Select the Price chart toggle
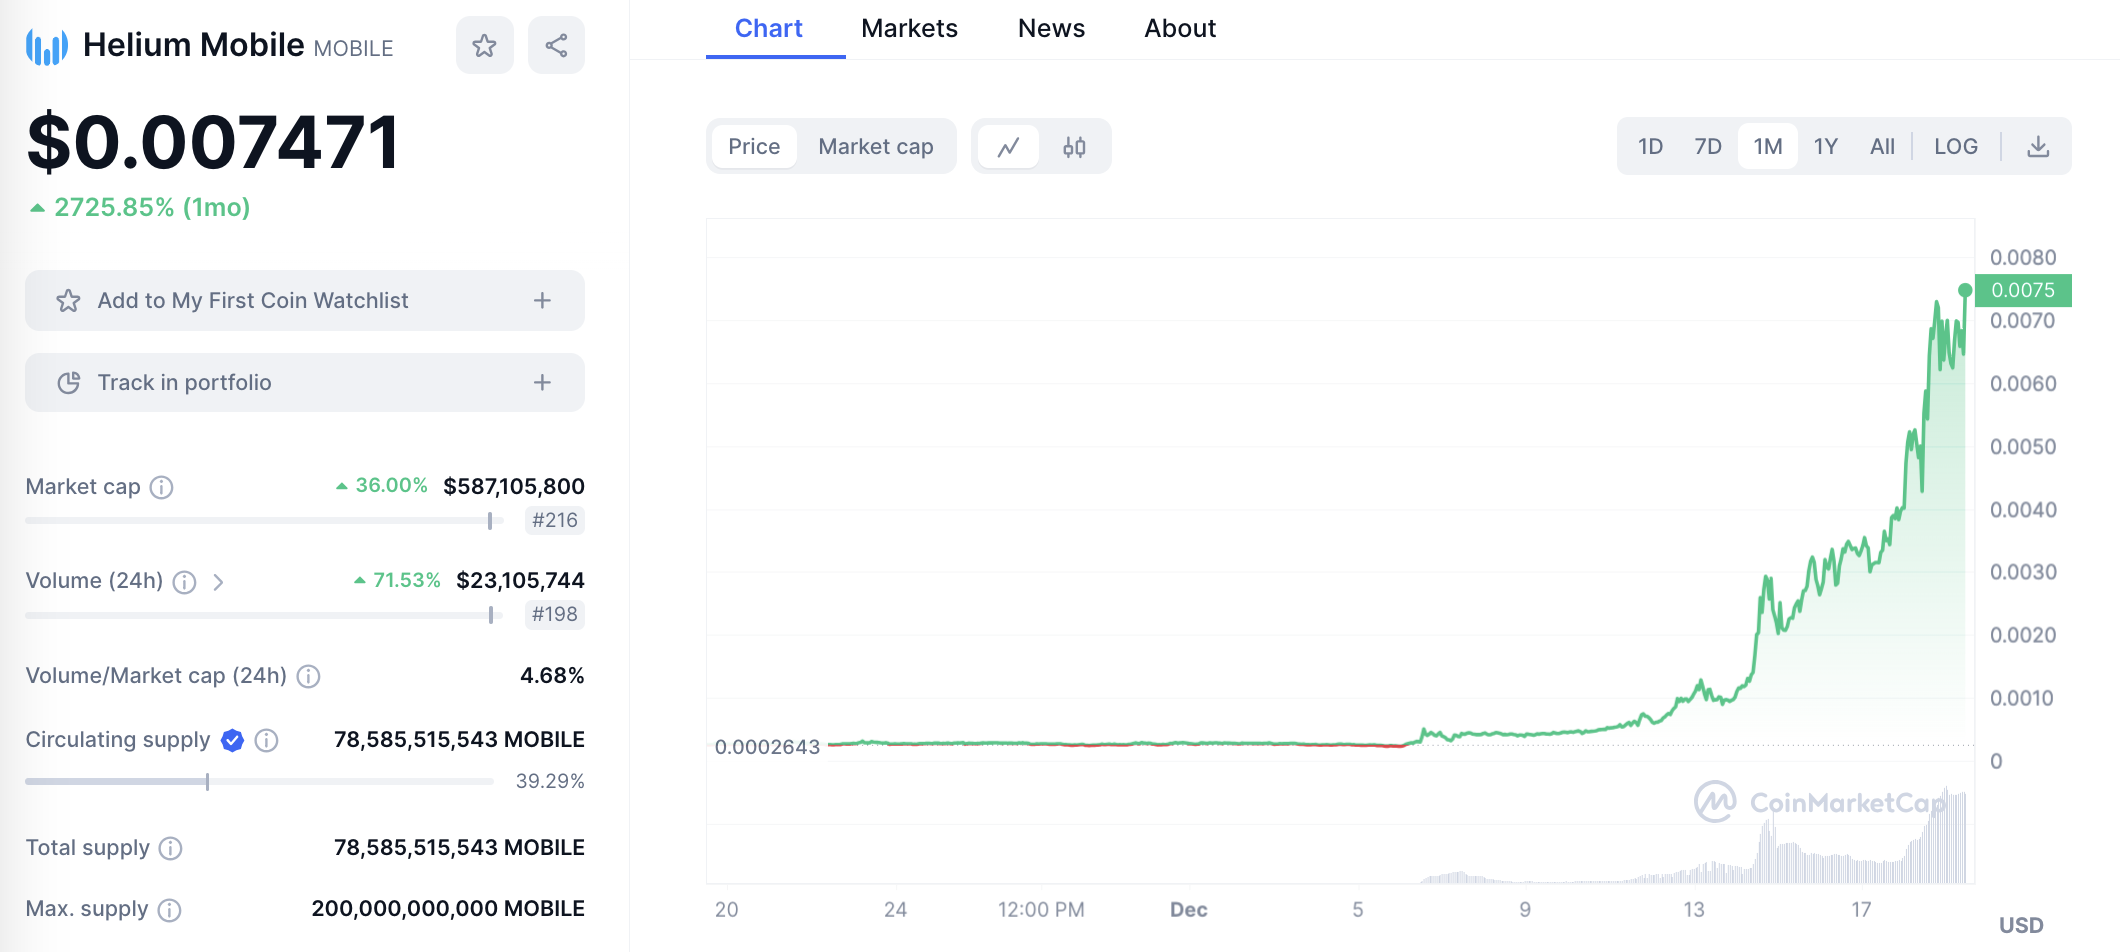This screenshot has width=2120, height=952. point(754,147)
